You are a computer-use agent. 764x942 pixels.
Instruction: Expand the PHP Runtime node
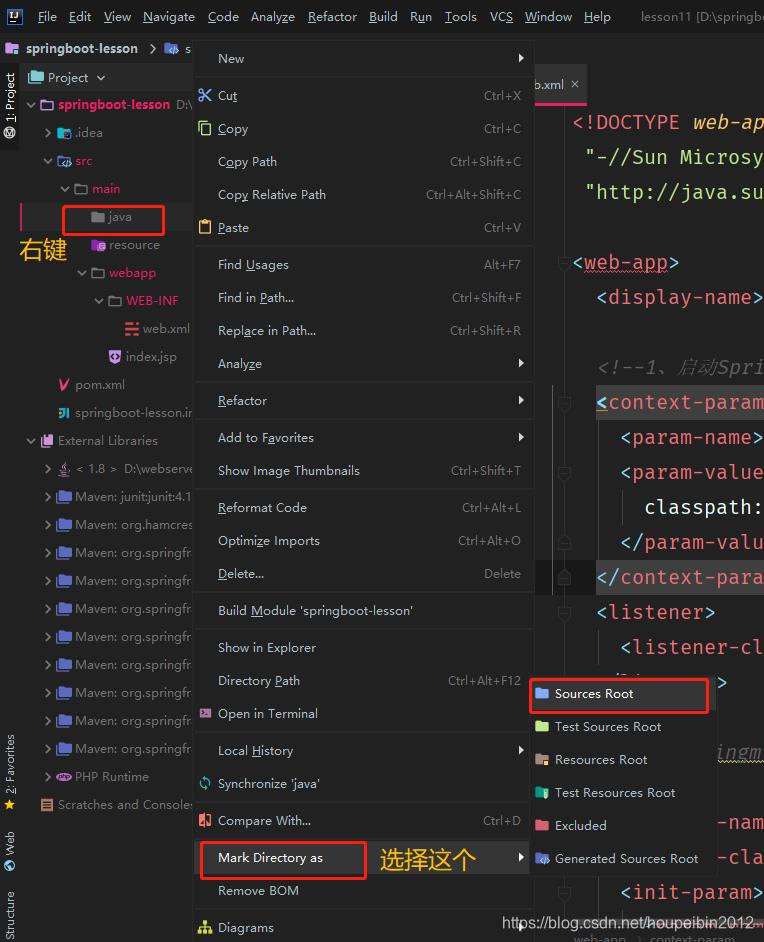click(x=48, y=776)
